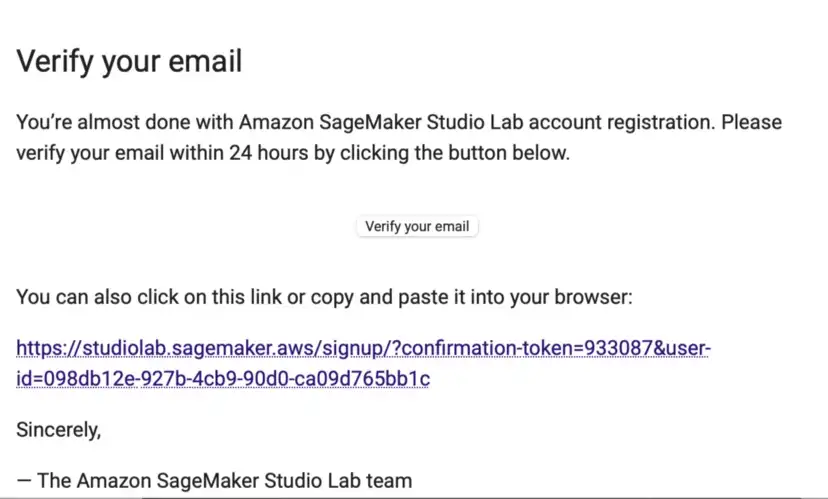The height and width of the screenshot is (499, 828).
Task: Click "The Amazon SageMaker Studio Lab team" signature
Action: (224, 481)
